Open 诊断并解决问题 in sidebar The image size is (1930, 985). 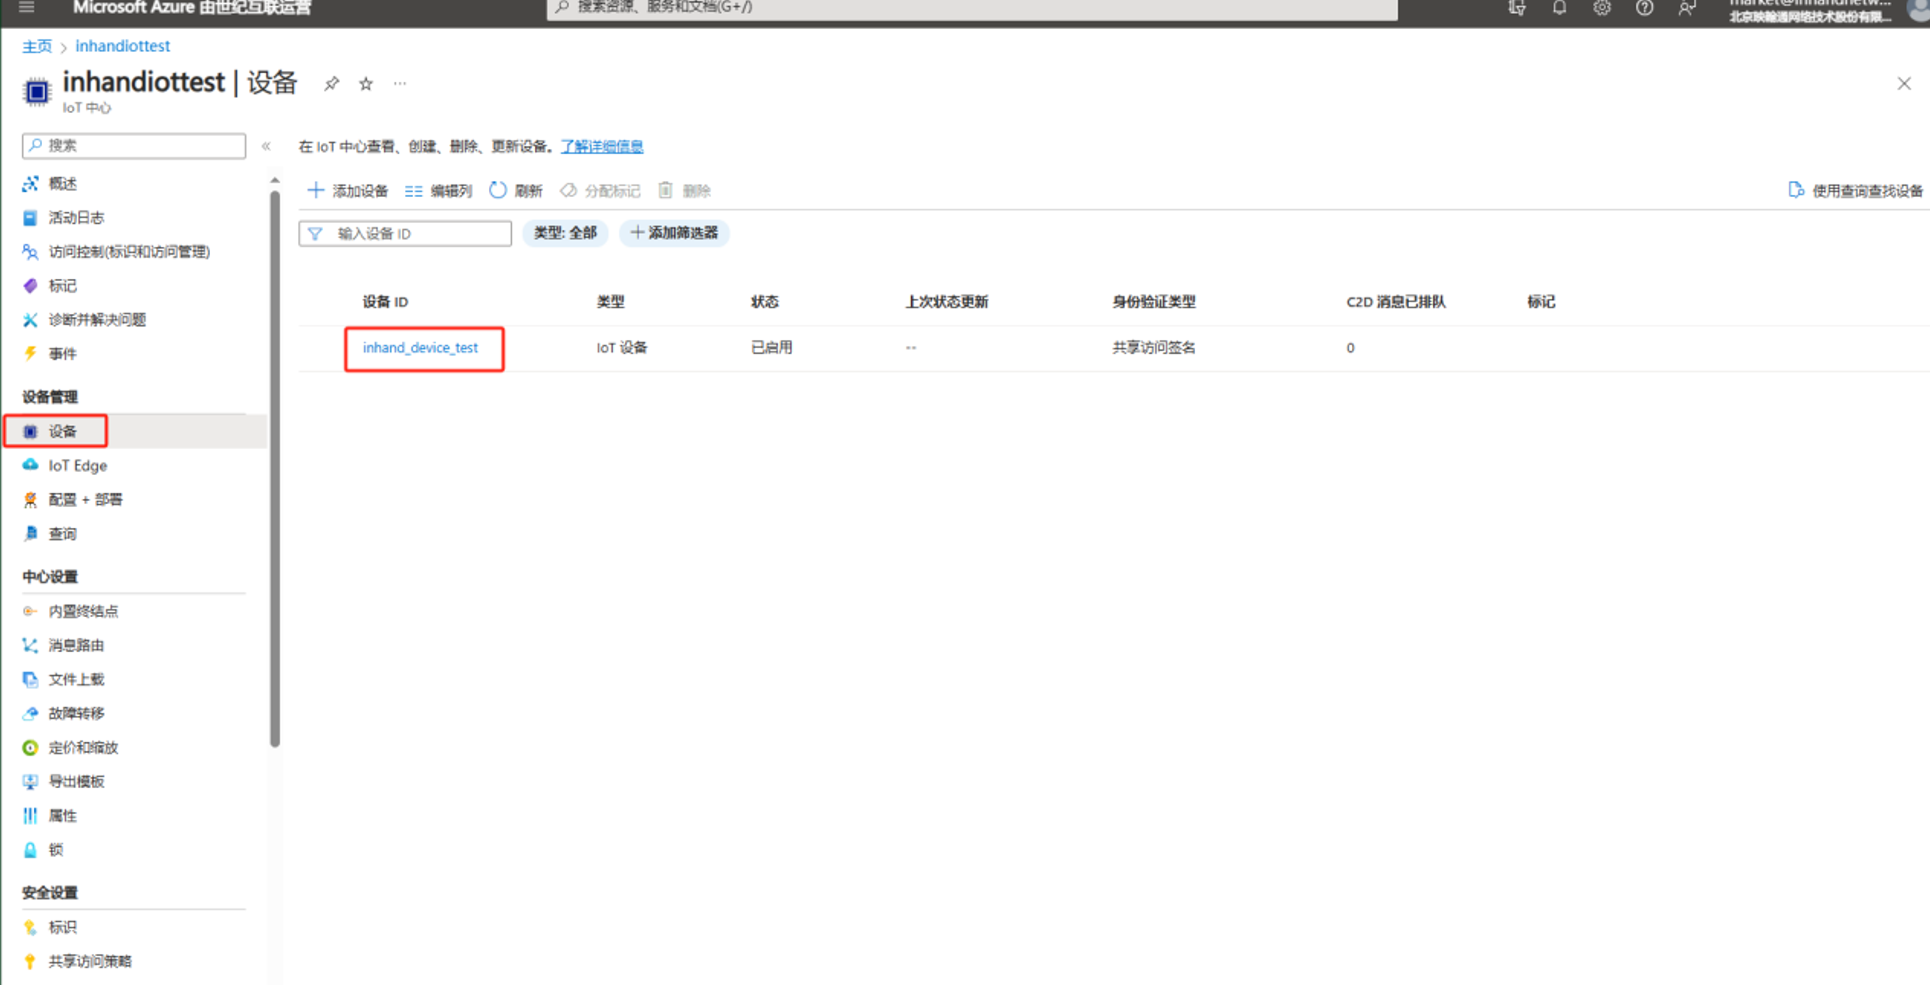(97, 320)
